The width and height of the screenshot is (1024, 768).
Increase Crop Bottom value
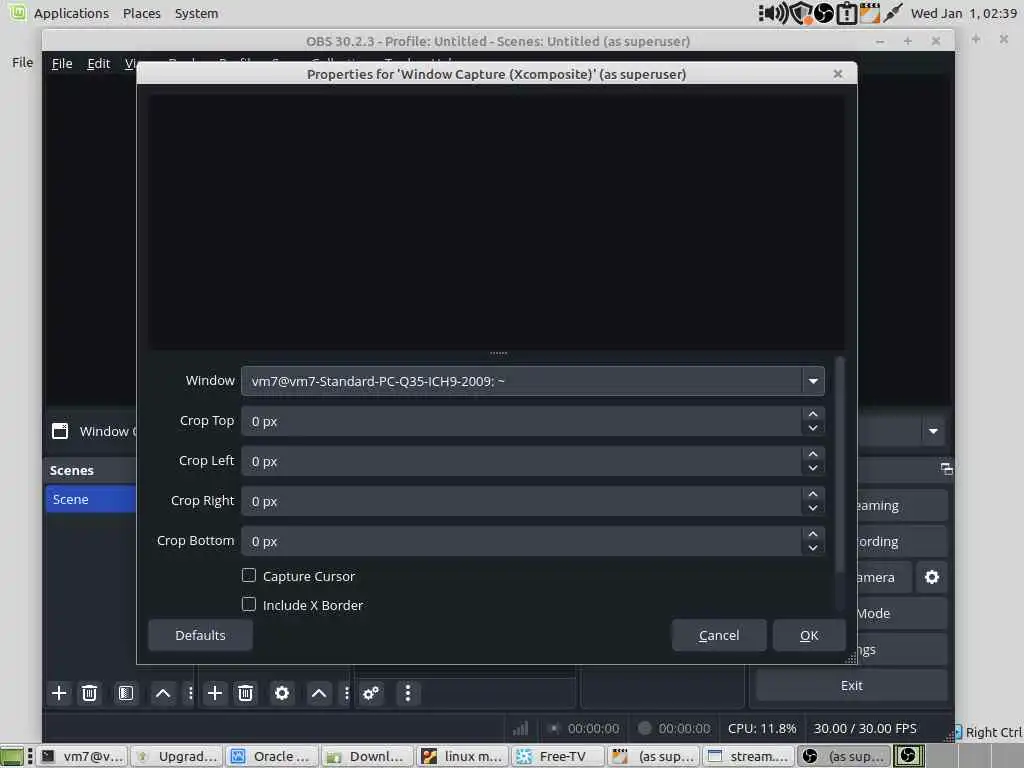coord(813,534)
